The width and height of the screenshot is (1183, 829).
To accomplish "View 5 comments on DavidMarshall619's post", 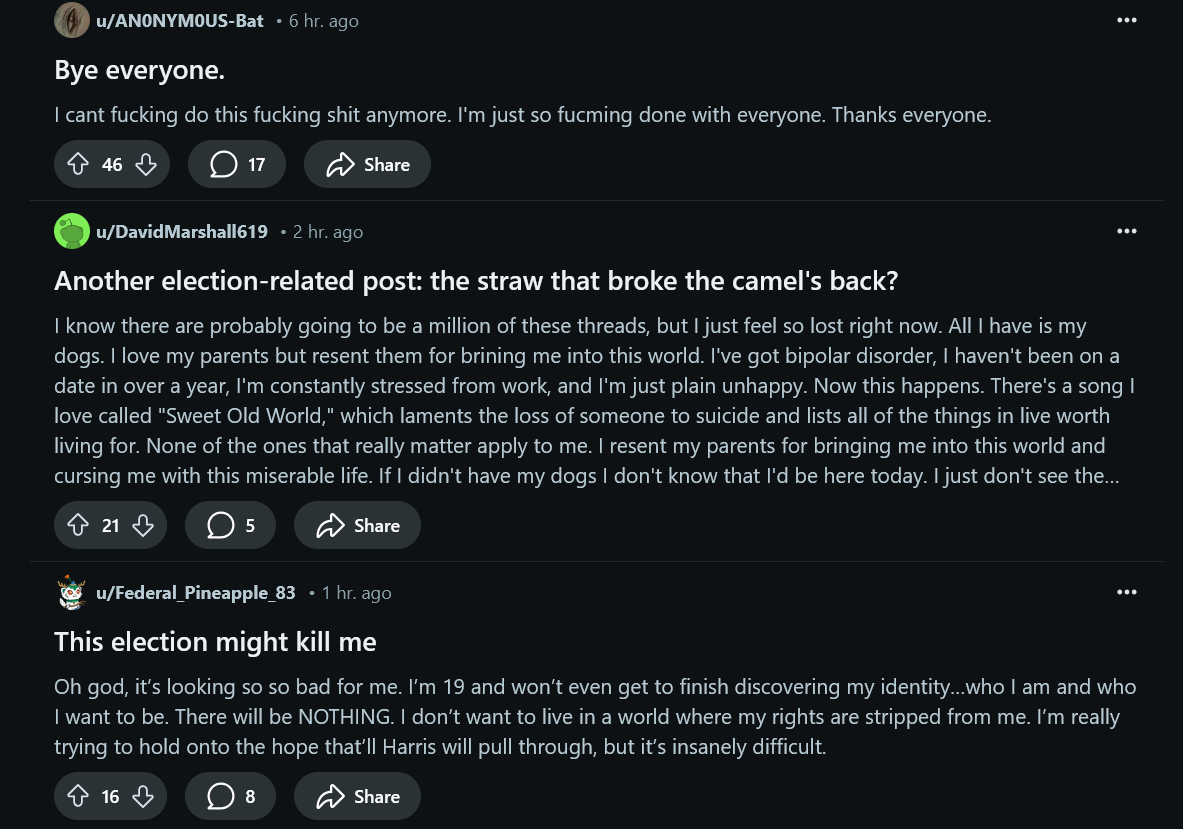I will click(x=230, y=526).
